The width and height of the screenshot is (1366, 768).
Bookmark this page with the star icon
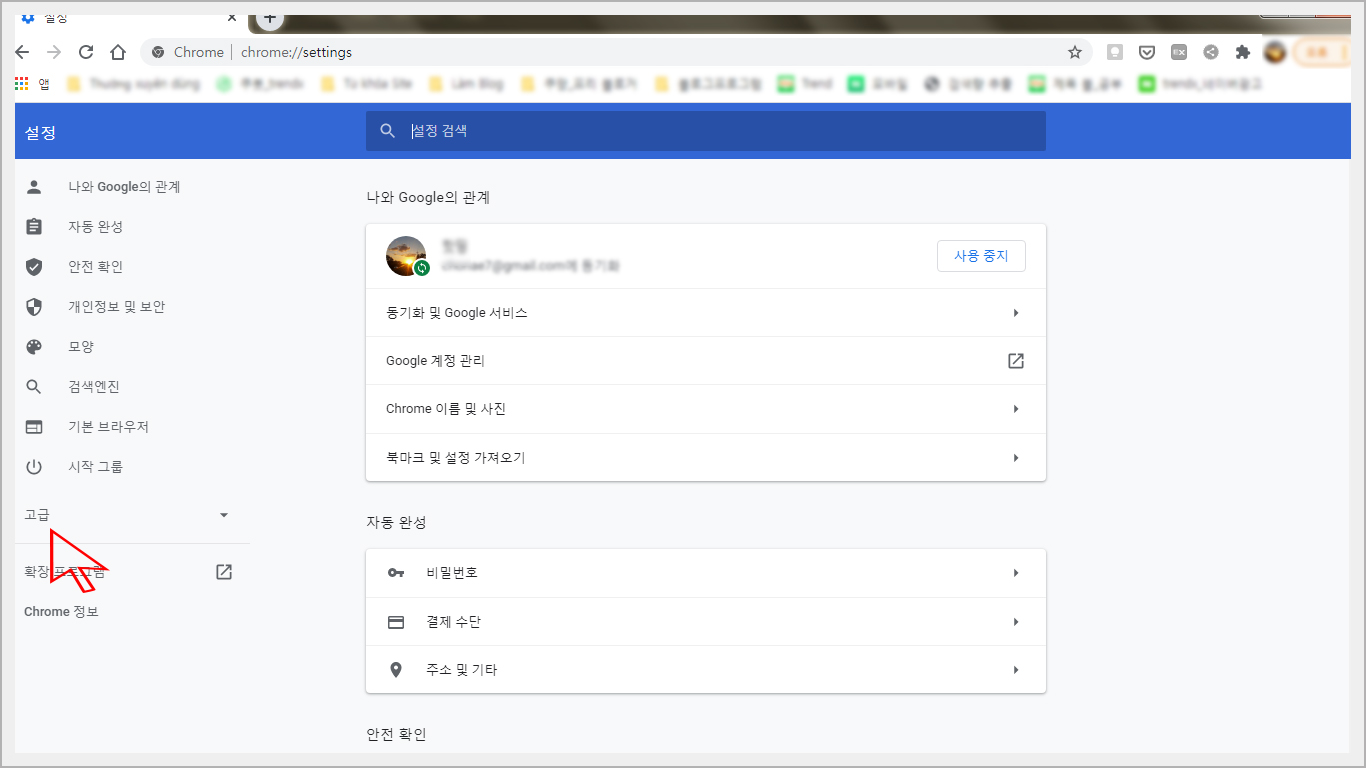coord(1075,52)
